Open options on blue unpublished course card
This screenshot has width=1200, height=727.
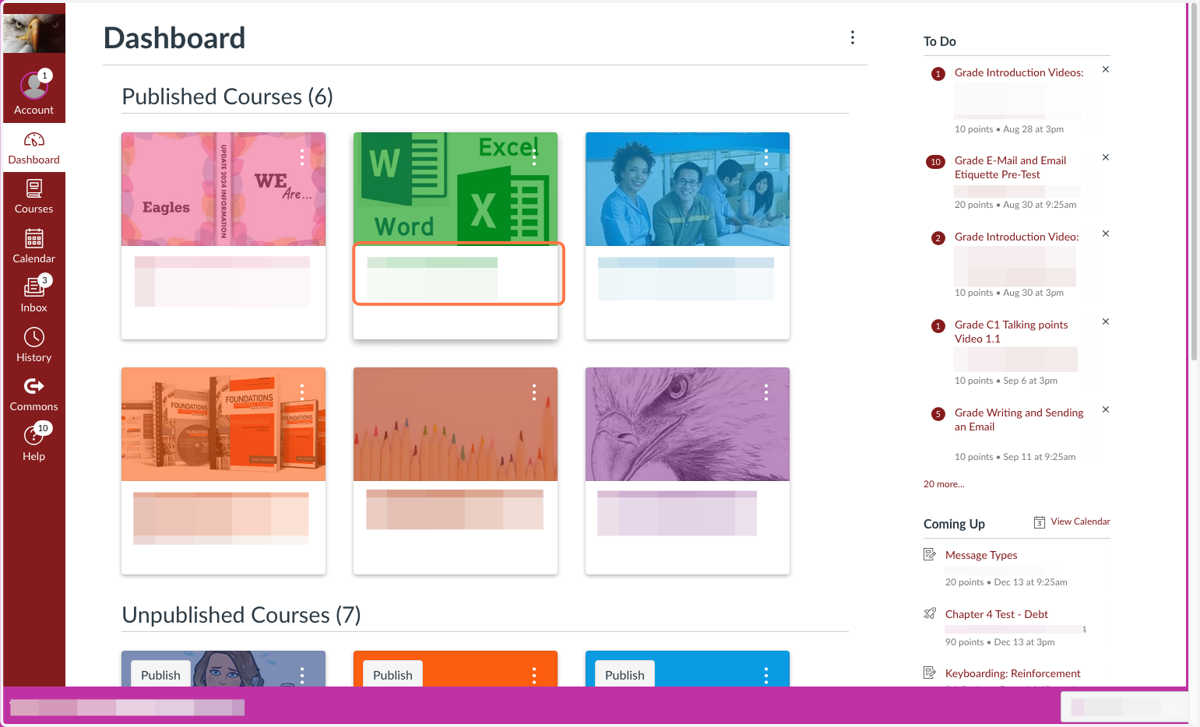[x=766, y=675]
